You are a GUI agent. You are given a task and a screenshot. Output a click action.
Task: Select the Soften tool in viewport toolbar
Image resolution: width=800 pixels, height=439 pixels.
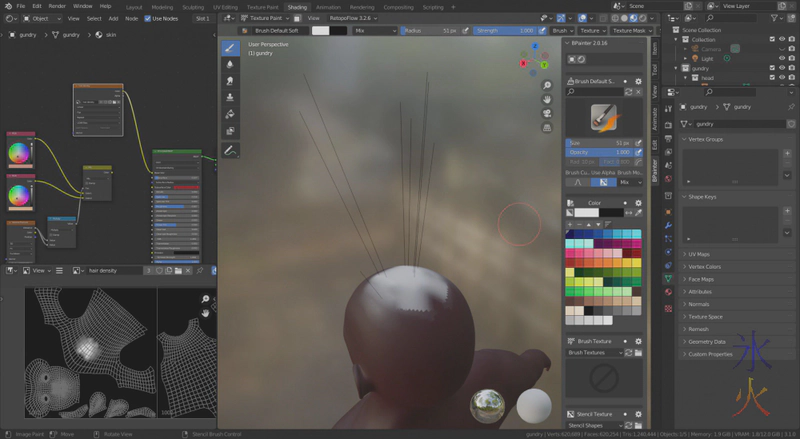click(230, 64)
